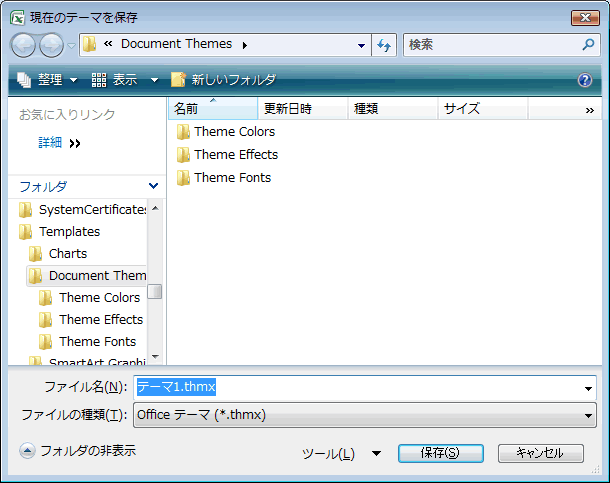Click the refresh button
This screenshot has width=610, height=483.
click(x=384, y=45)
